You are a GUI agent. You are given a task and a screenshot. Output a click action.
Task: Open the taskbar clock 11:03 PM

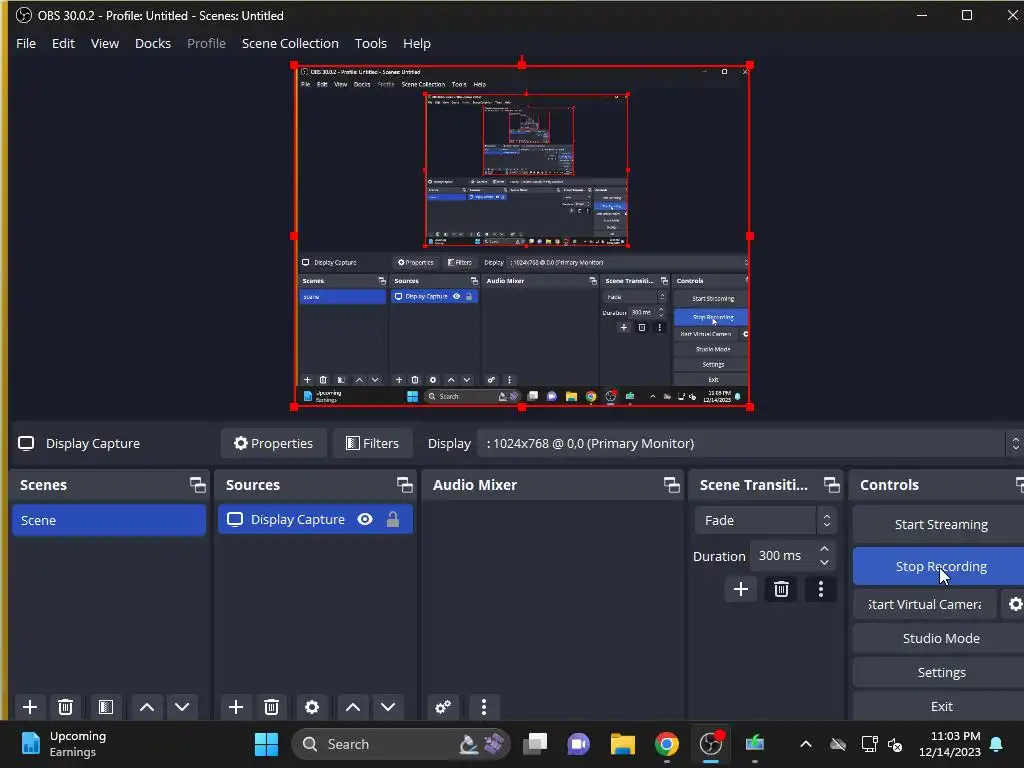pyautogui.click(x=950, y=744)
